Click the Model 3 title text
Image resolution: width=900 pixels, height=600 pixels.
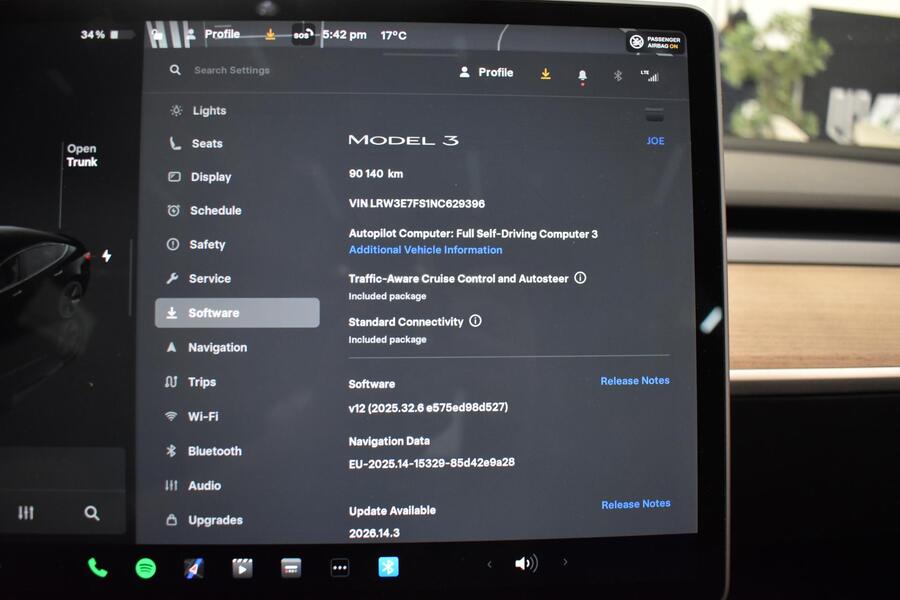click(x=403, y=140)
